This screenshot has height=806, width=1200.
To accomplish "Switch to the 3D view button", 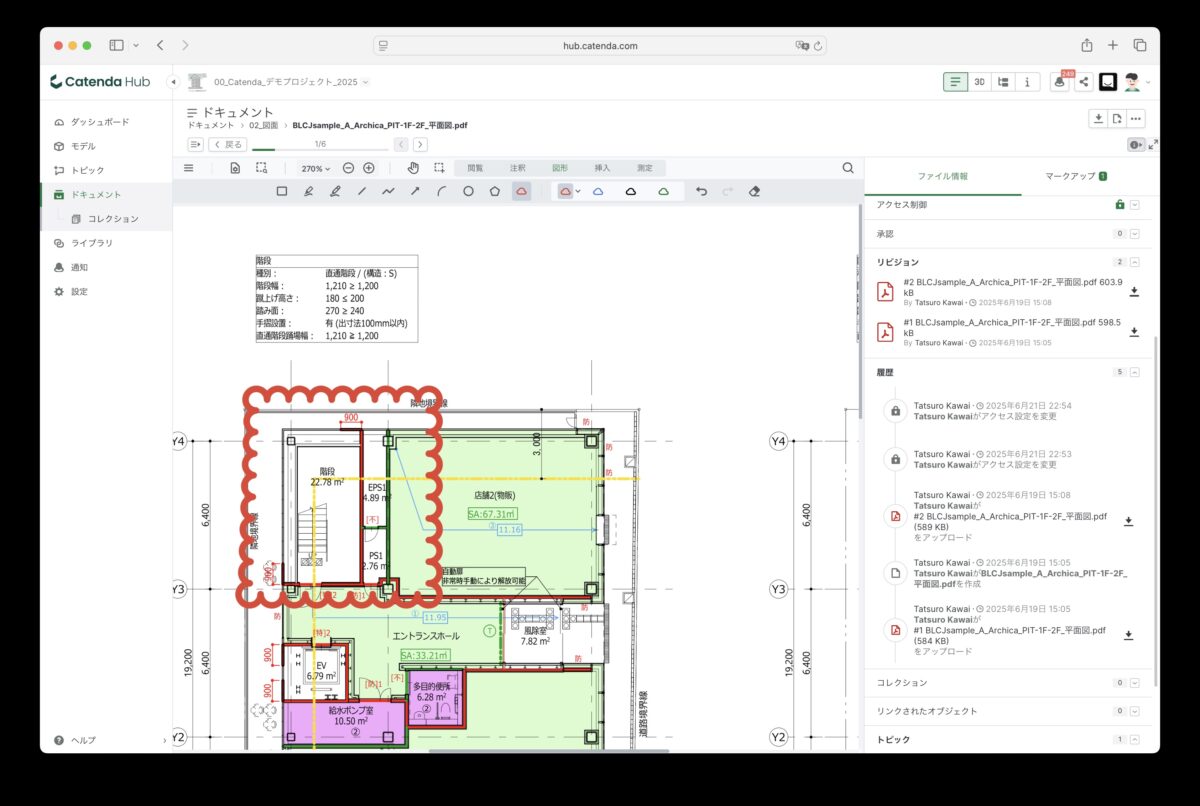I will [980, 82].
